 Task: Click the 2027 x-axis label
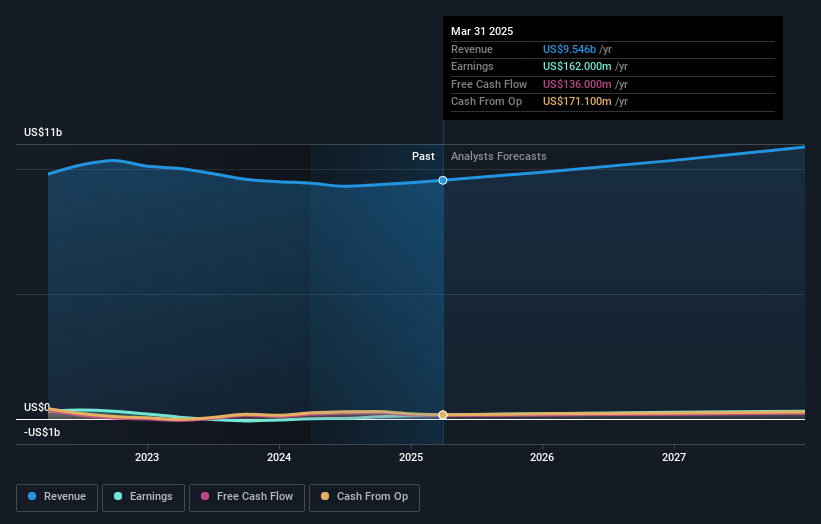click(x=674, y=457)
